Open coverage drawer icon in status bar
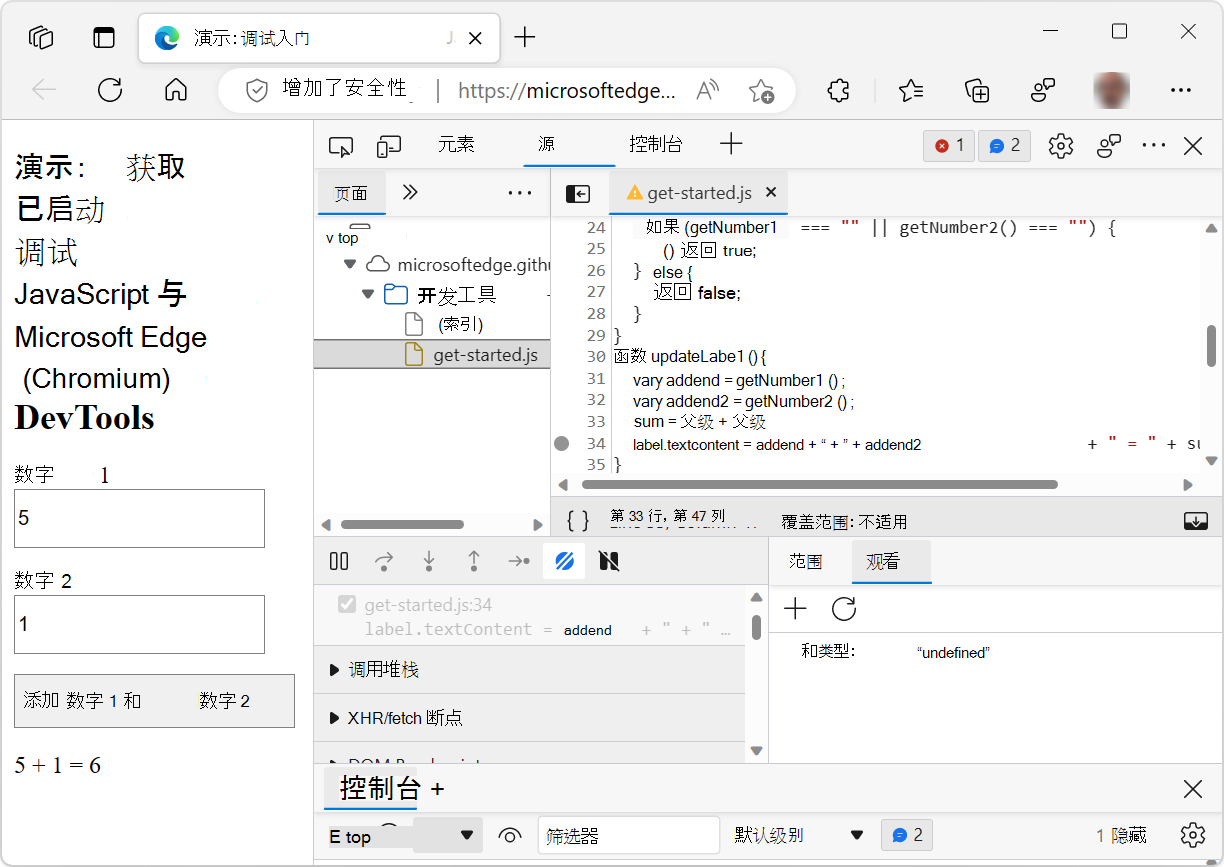This screenshot has height=867, width=1224. [1195, 520]
